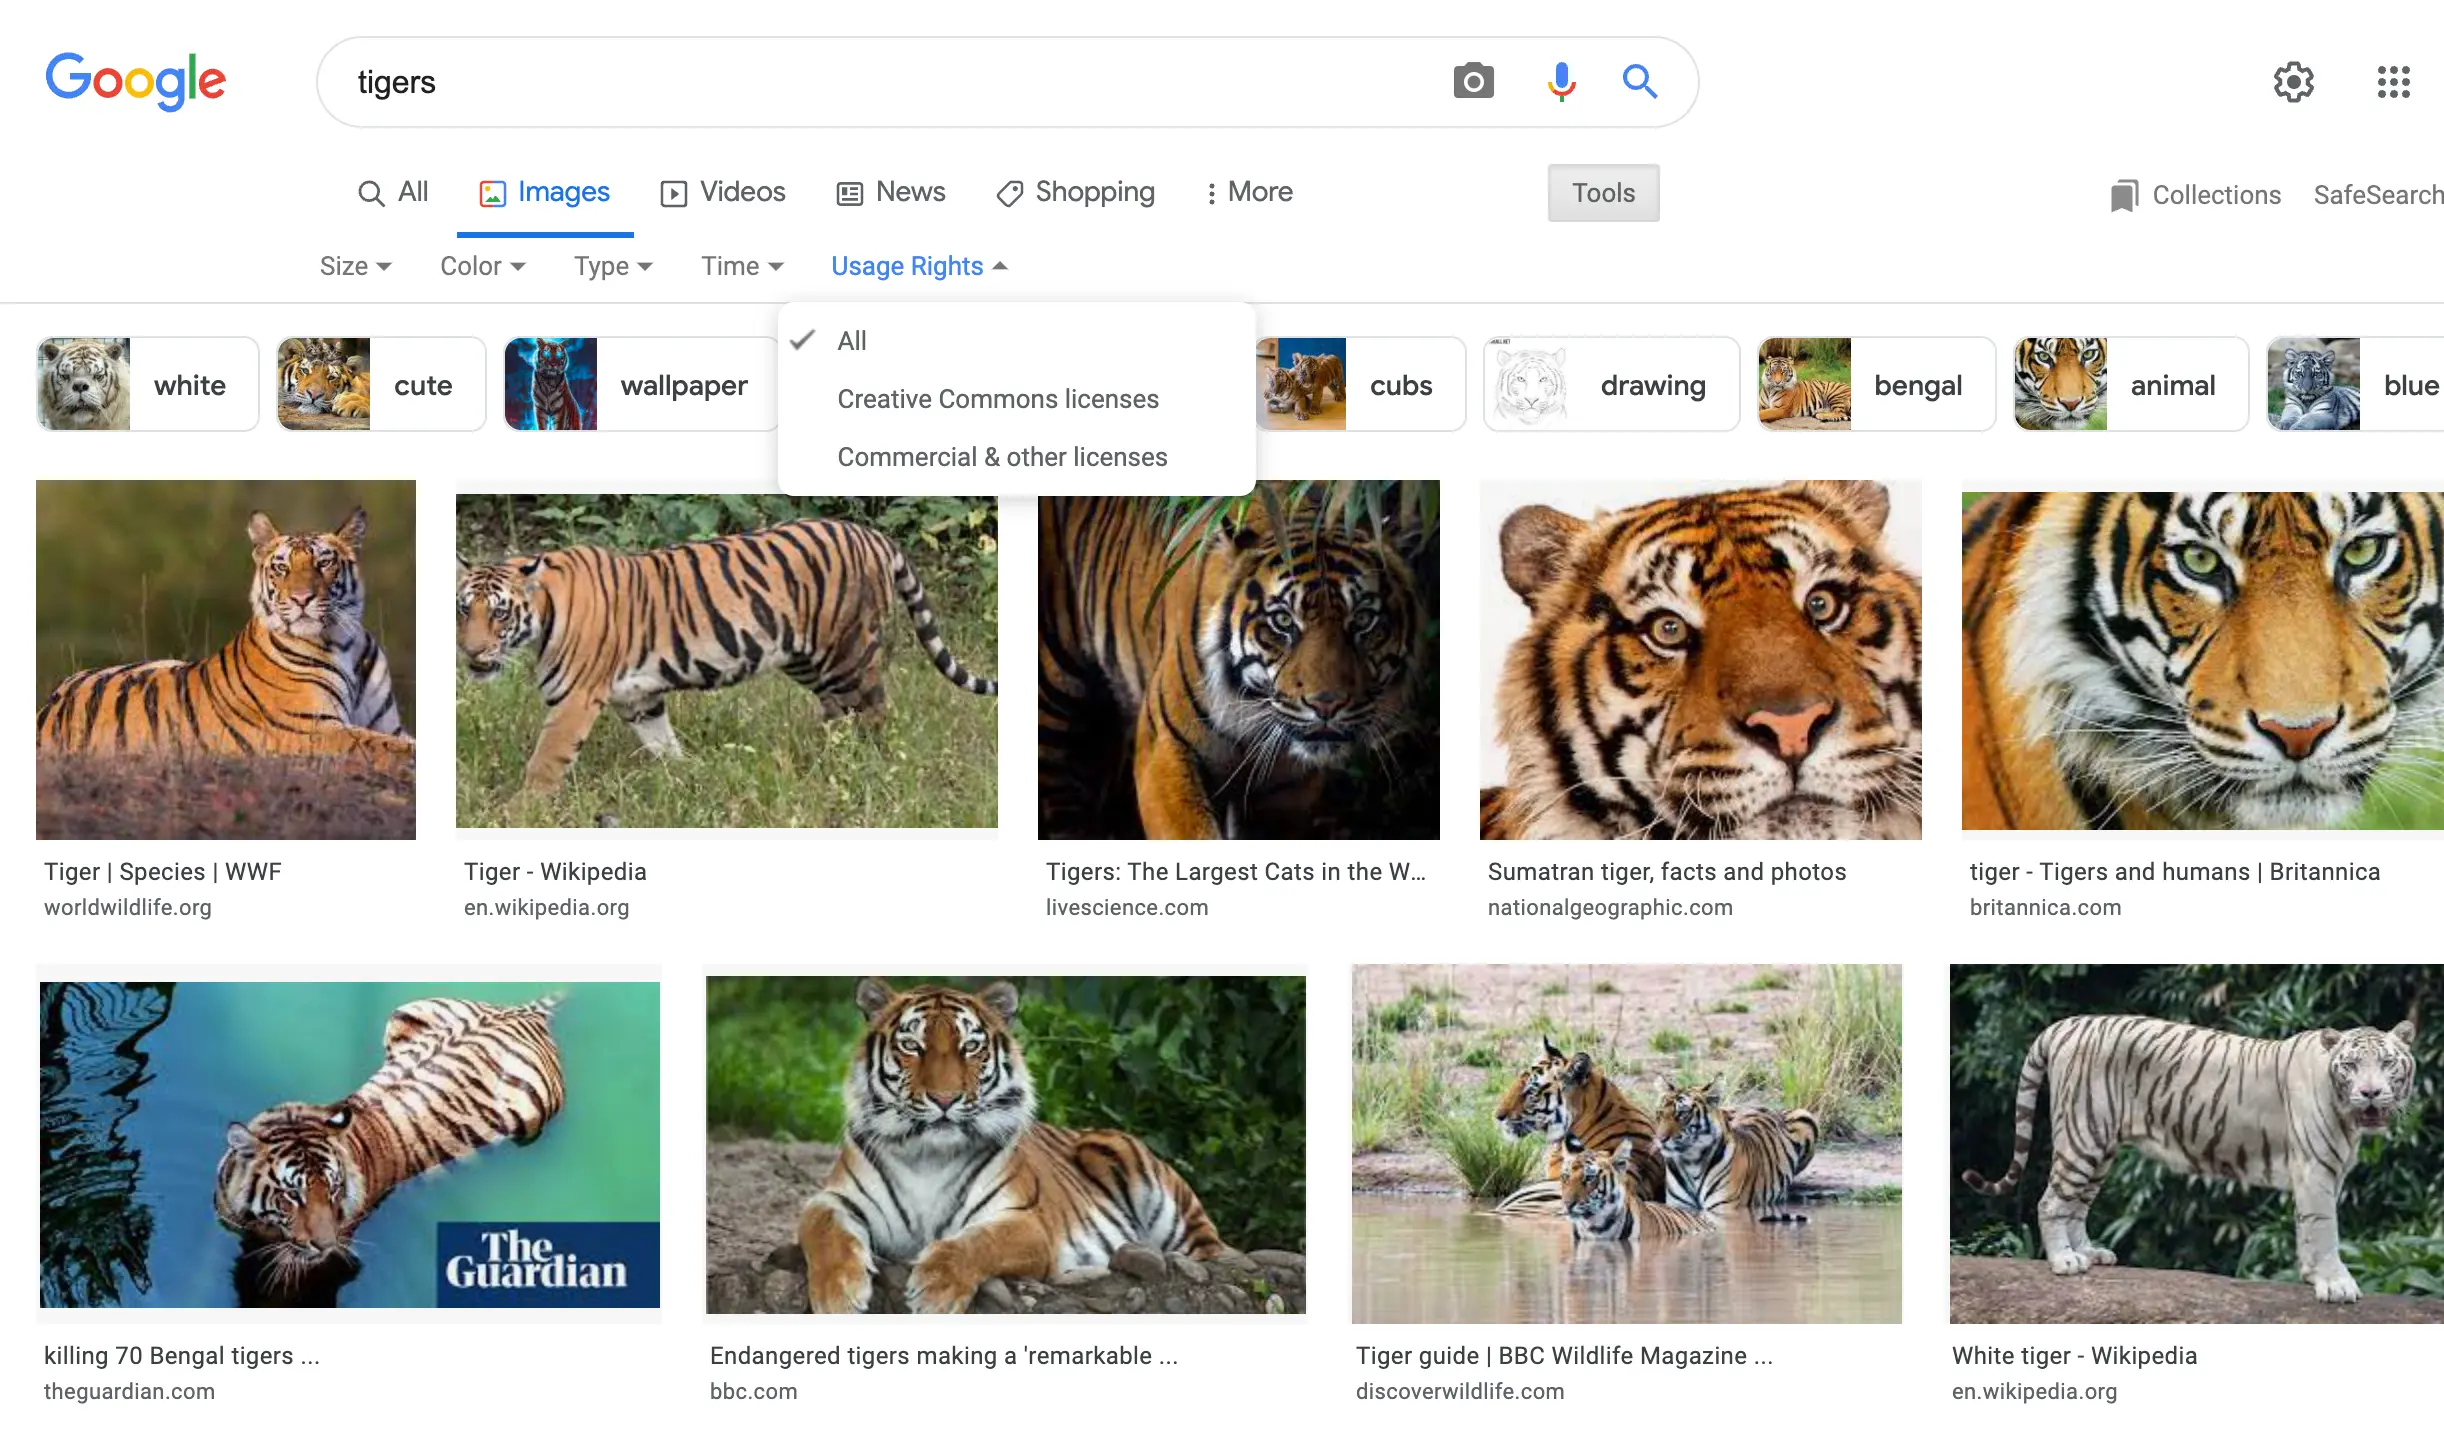Click 'White tiger - Wikipedia' title link

[2075, 1356]
